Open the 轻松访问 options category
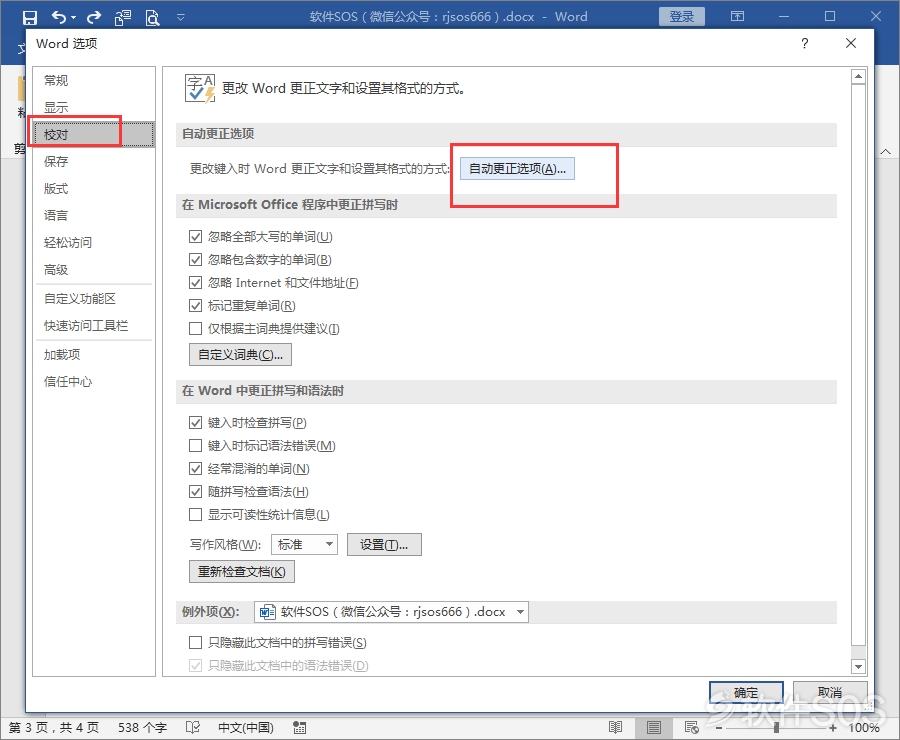The width and height of the screenshot is (900, 740). (94, 242)
